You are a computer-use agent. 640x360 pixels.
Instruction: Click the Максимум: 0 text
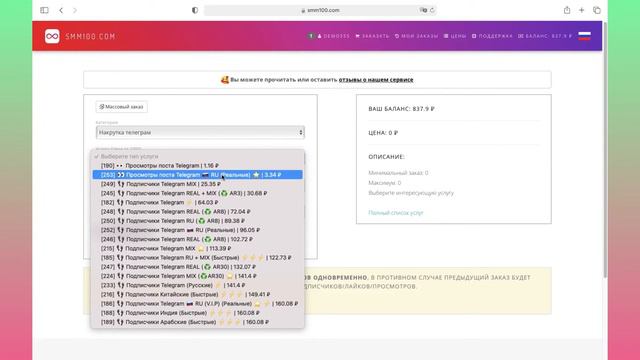[x=384, y=183]
